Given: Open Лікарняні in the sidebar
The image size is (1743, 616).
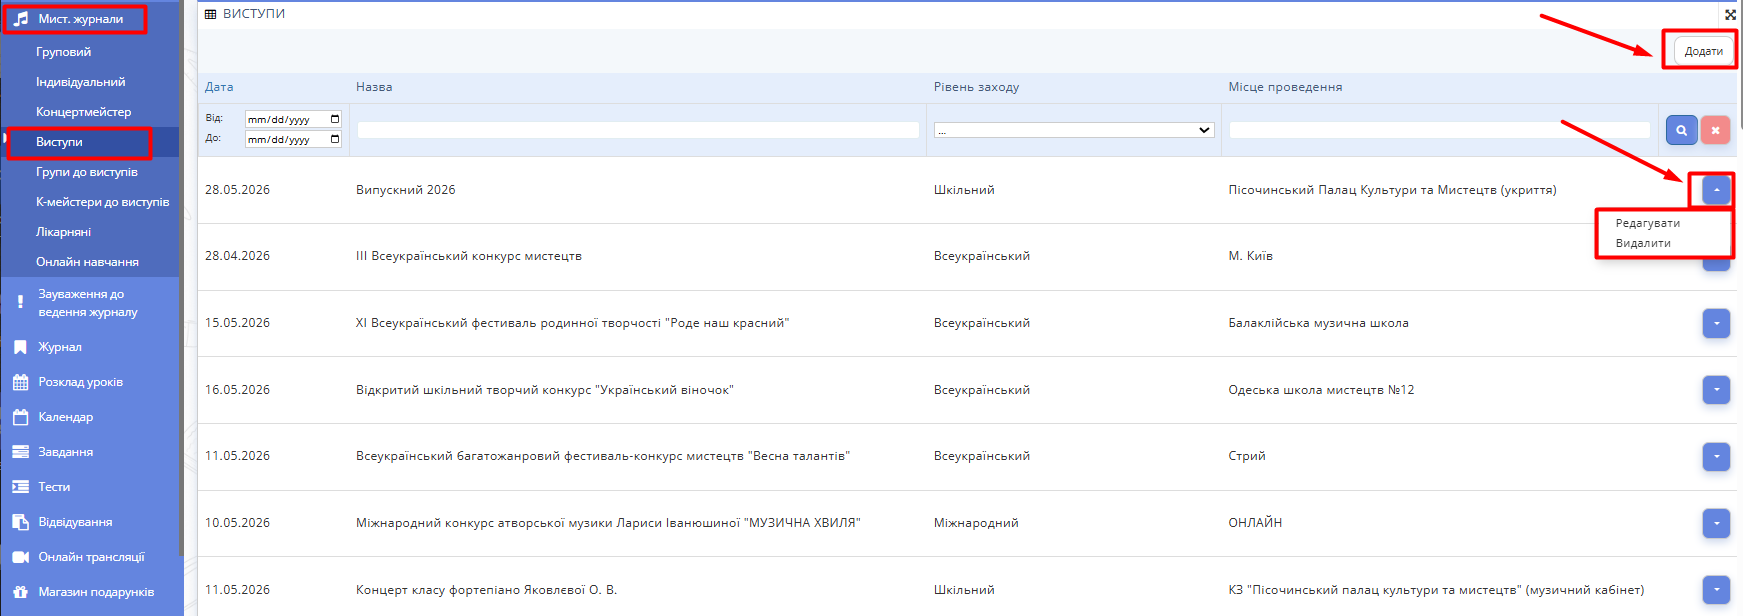Looking at the screenshot, I should [x=64, y=232].
